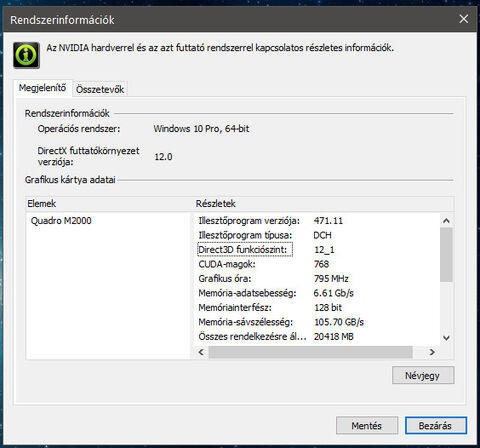Click the 12_1 feature level value

324,250
